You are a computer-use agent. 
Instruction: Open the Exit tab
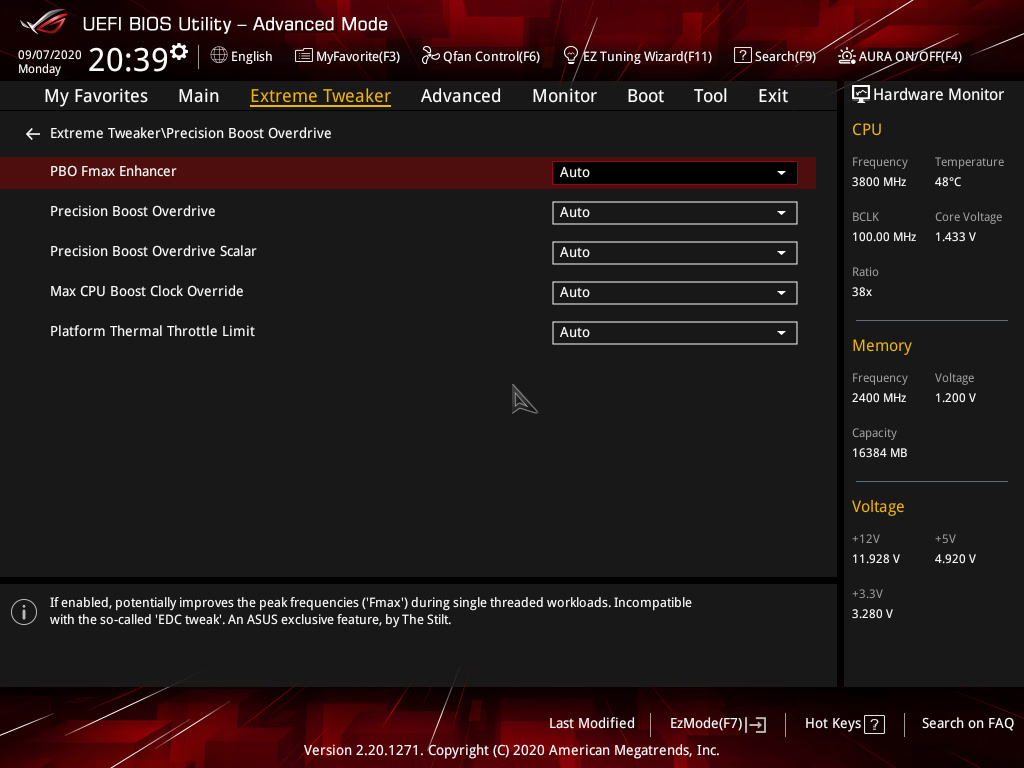tap(773, 96)
